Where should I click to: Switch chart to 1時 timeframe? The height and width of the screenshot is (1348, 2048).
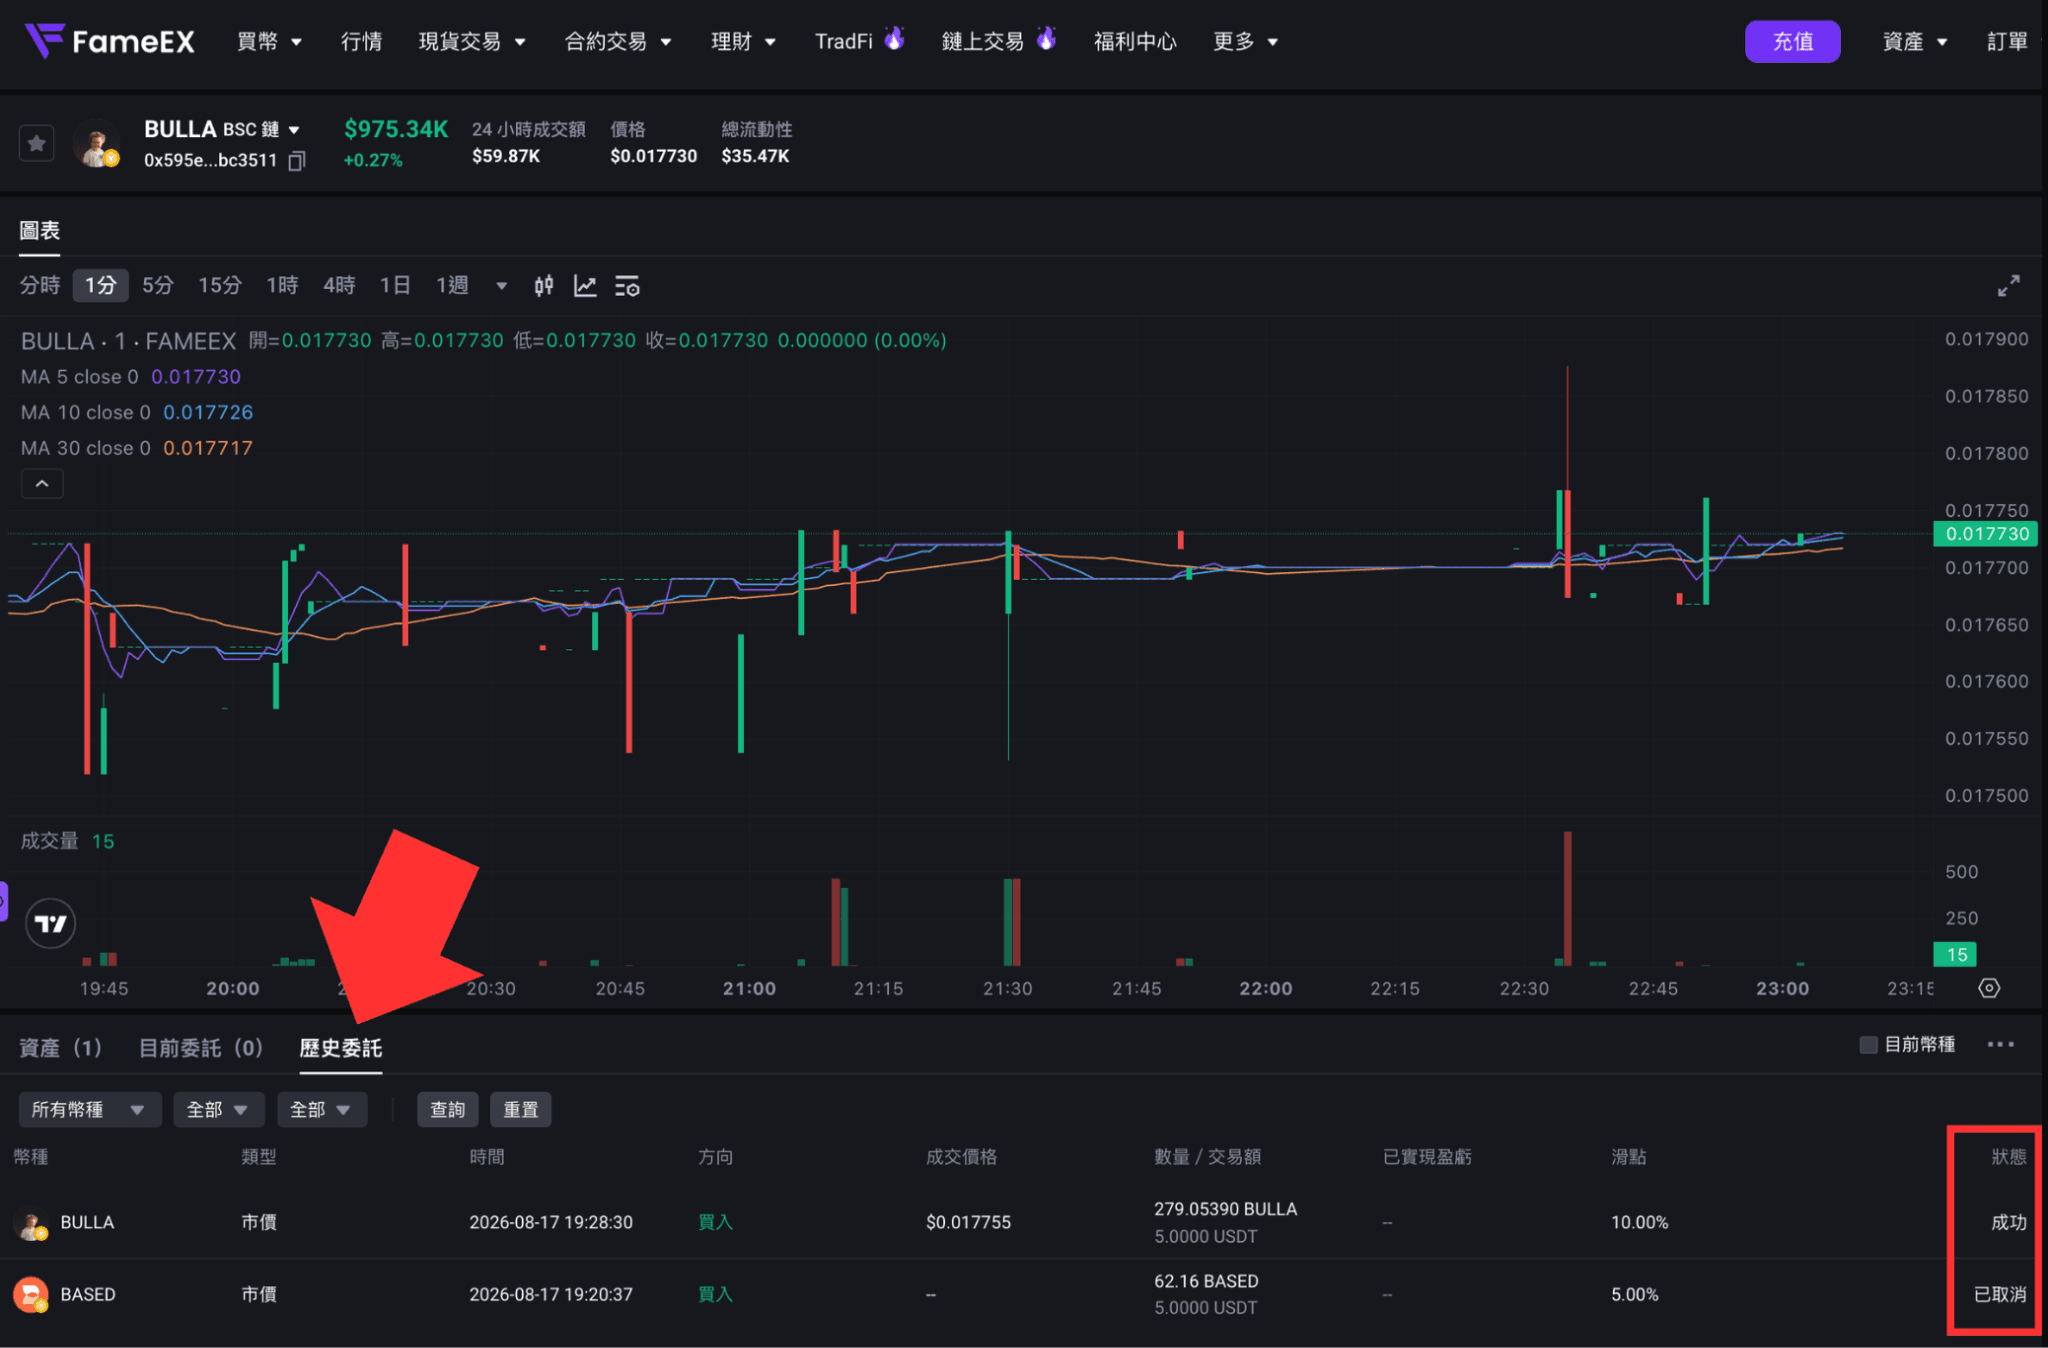coord(282,286)
